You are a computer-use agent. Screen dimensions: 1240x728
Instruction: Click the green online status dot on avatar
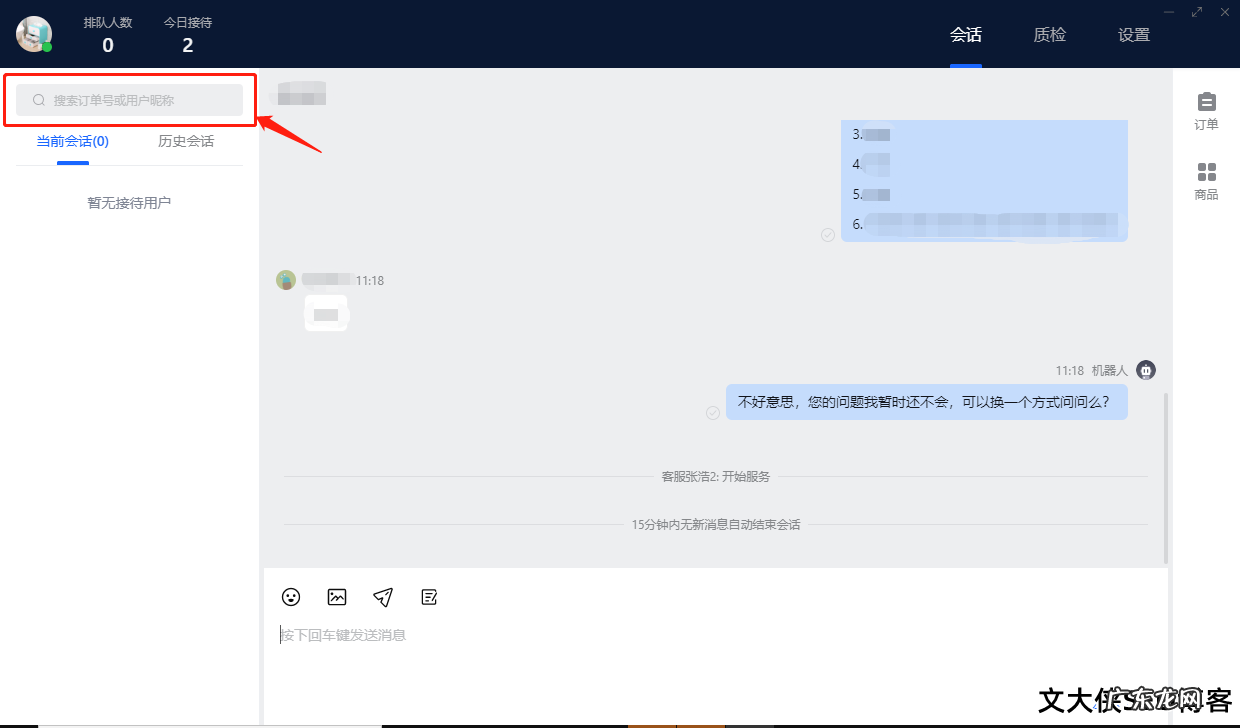click(x=46, y=46)
